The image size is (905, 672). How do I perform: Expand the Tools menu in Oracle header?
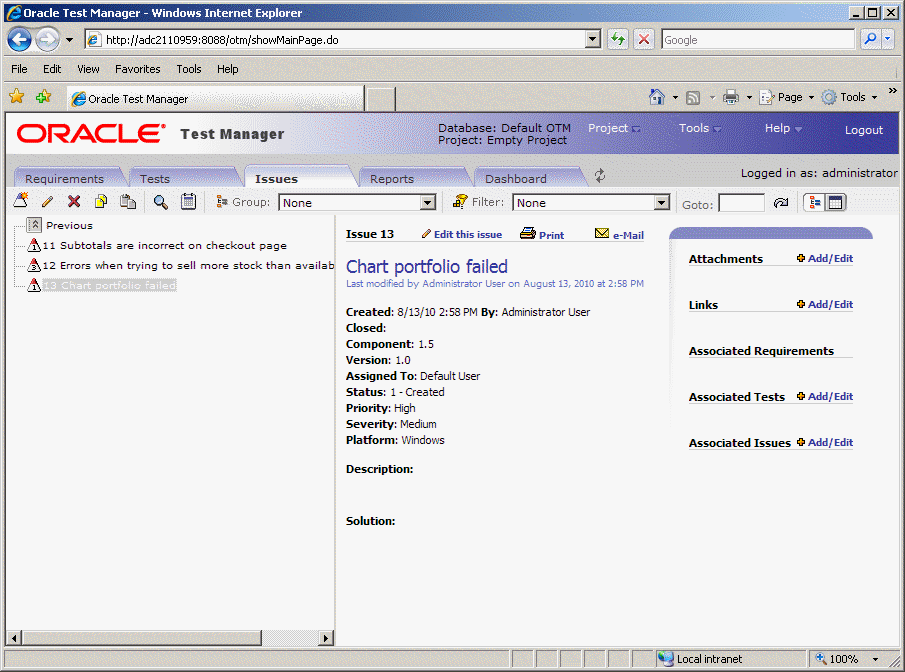(700, 128)
